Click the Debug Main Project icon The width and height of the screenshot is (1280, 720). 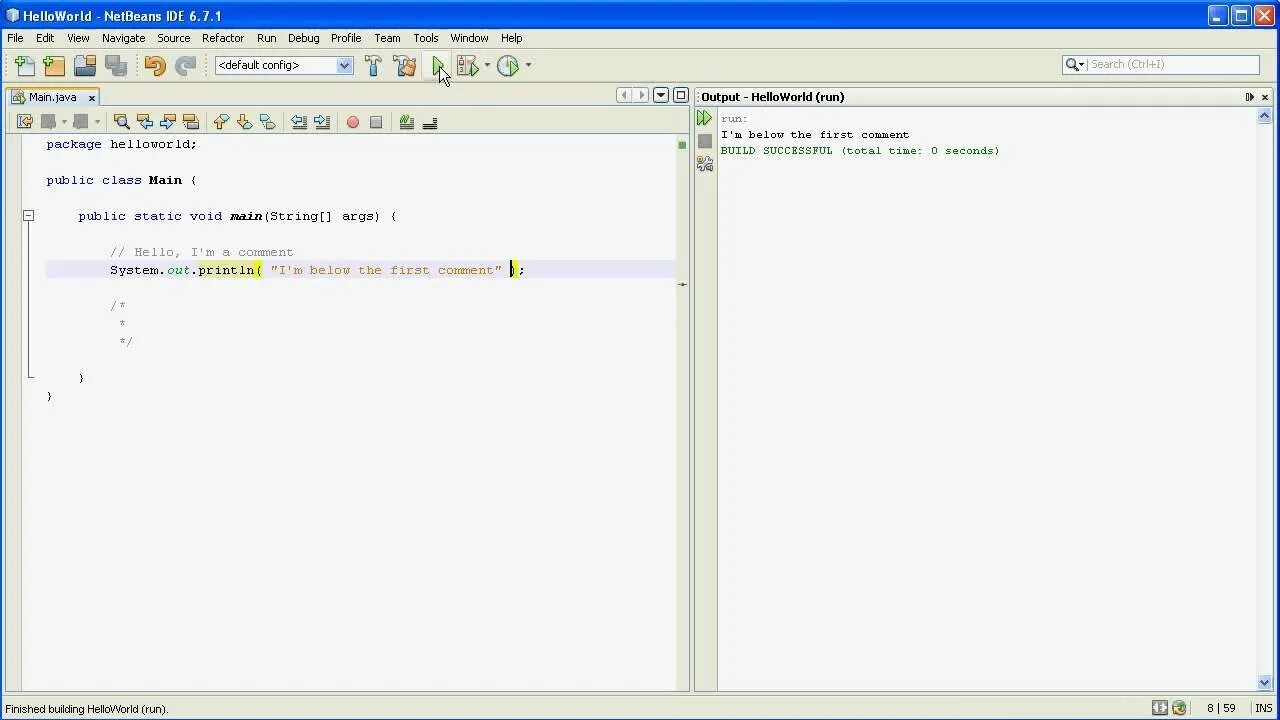coord(467,66)
